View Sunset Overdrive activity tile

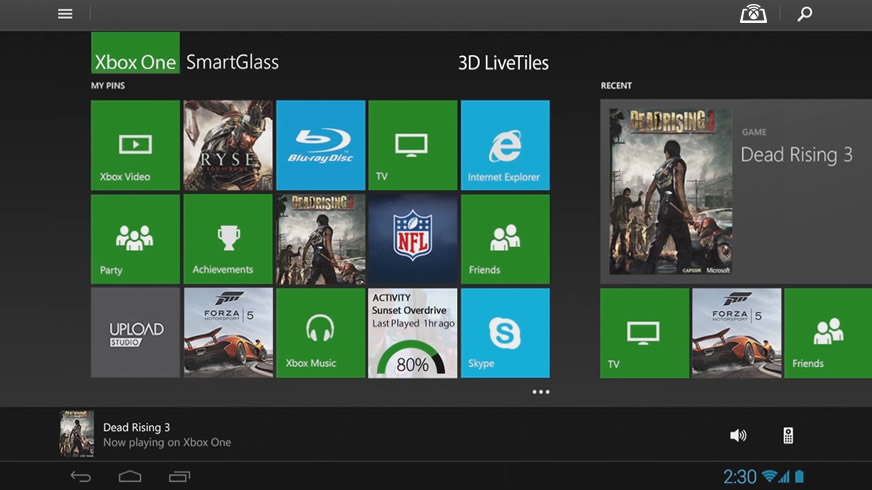(413, 333)
